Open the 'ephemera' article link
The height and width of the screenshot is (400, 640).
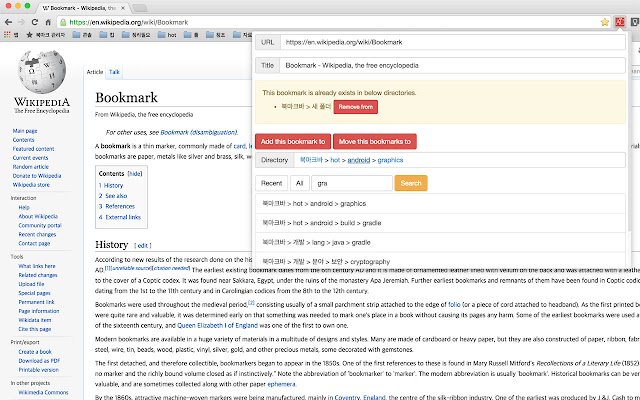point(281,384)
